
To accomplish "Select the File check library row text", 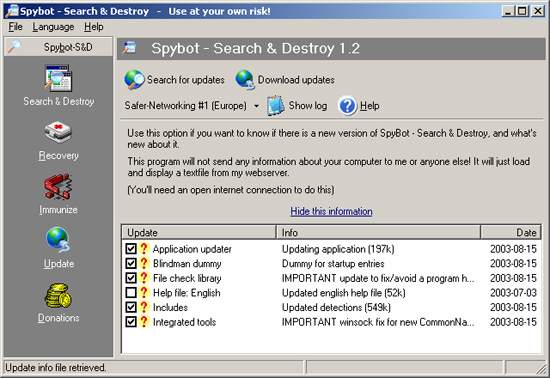I will 187,278.
